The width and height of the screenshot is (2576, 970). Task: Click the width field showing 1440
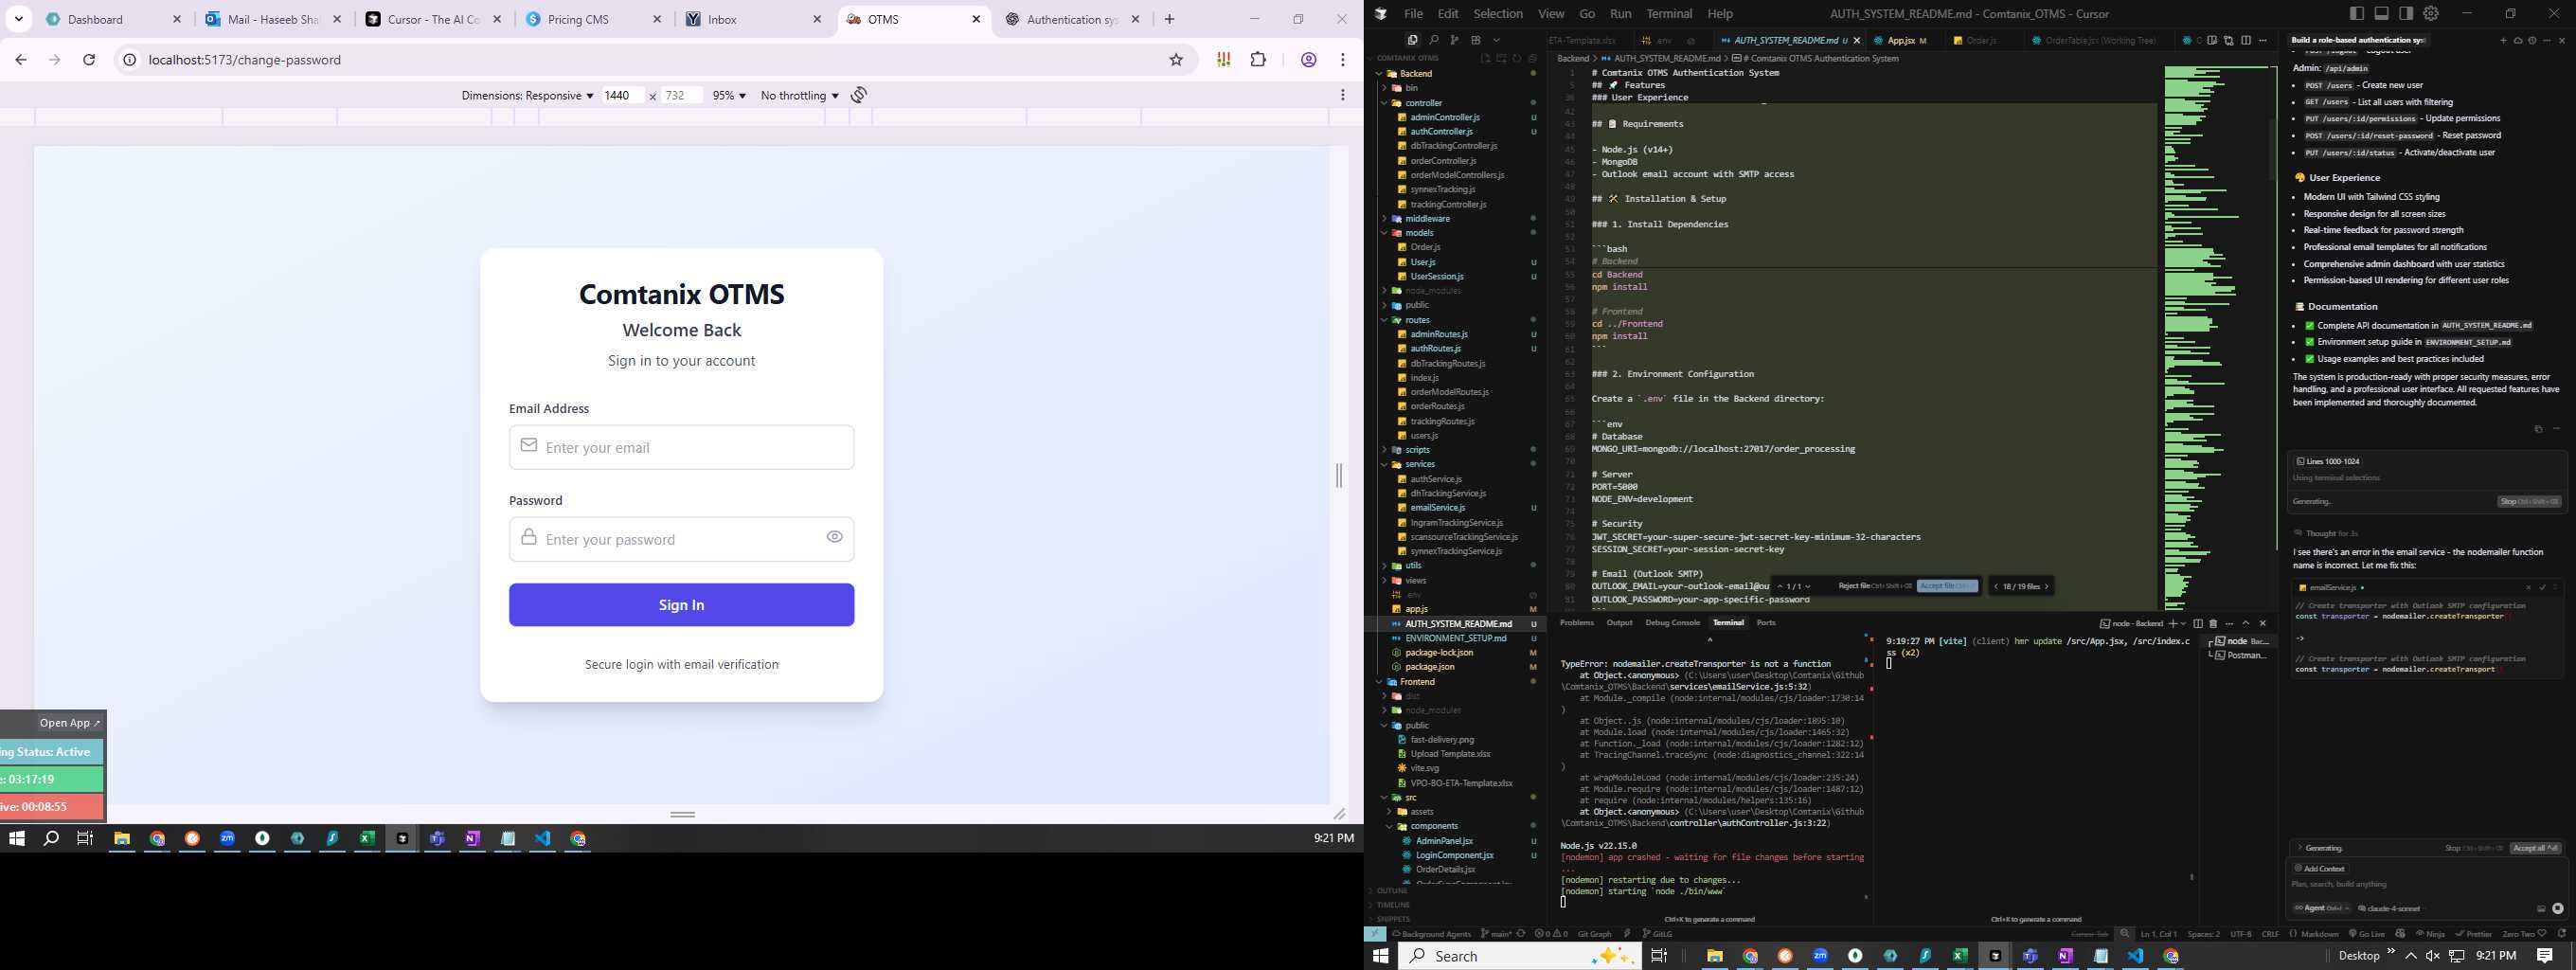coord(621,95)
